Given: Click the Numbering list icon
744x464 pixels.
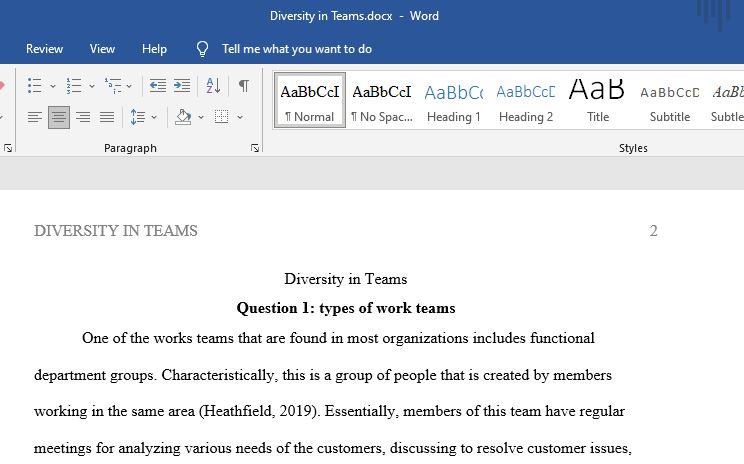Looking at the screenshot, I should (74, 86).
